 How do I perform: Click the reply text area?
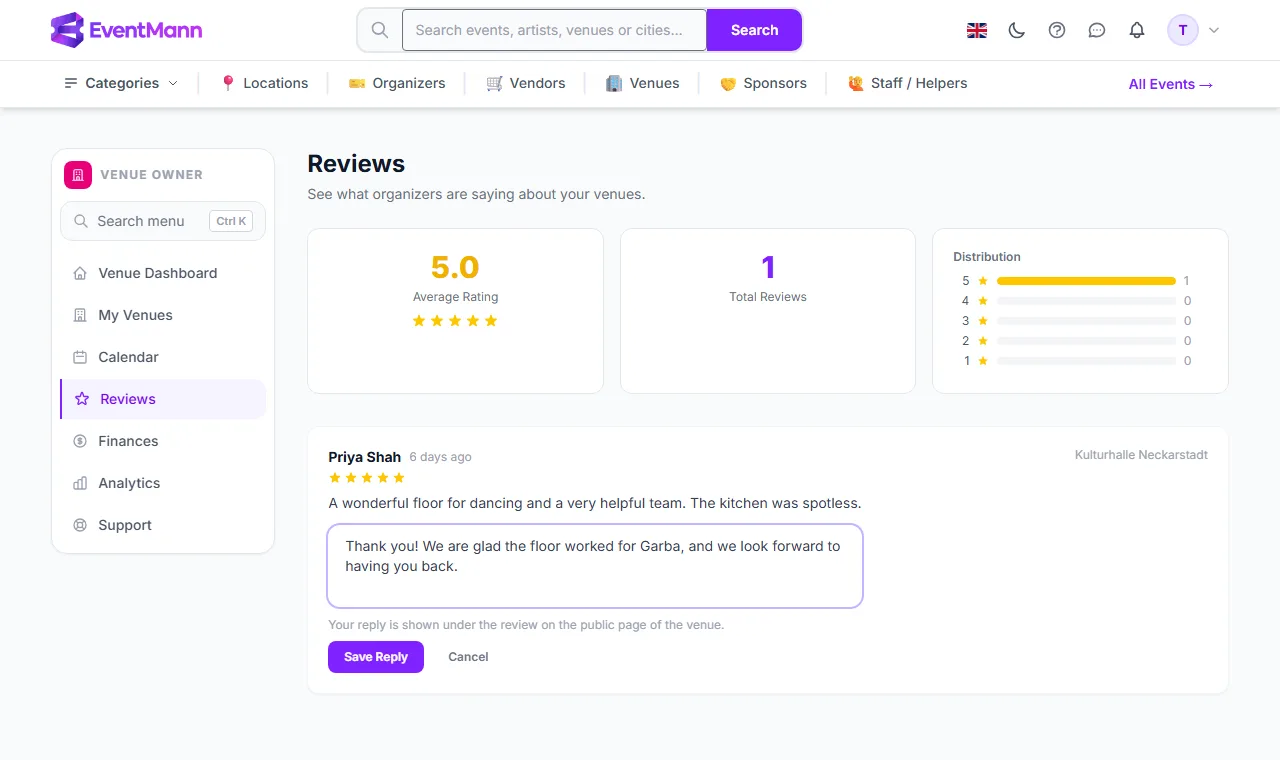(x=595, y=566)
